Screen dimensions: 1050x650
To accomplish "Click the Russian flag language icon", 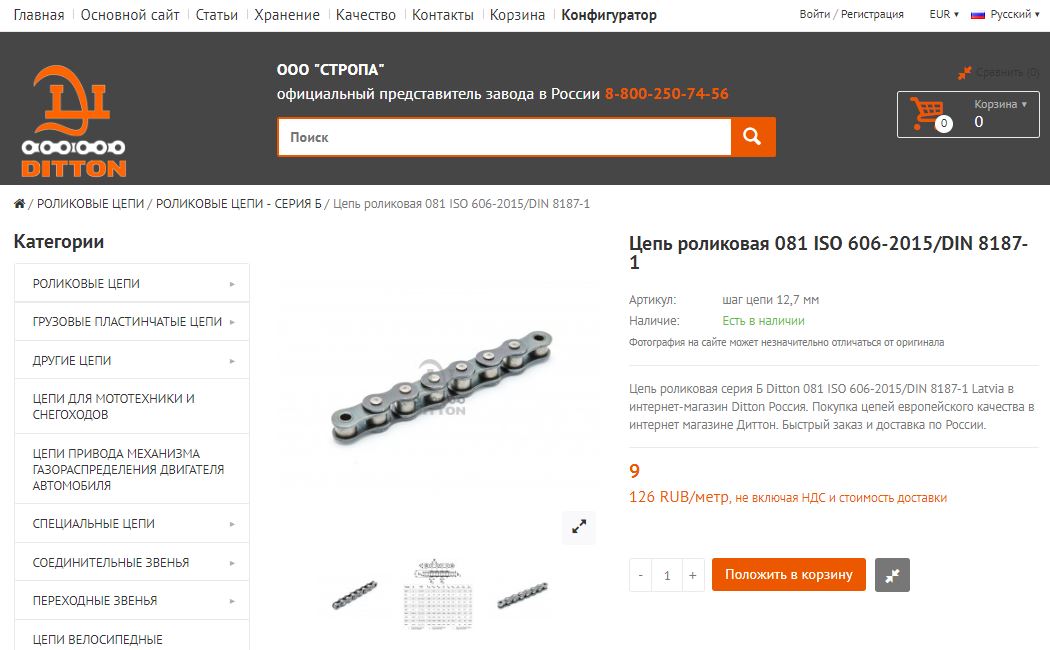I will (x=978, y=15).
